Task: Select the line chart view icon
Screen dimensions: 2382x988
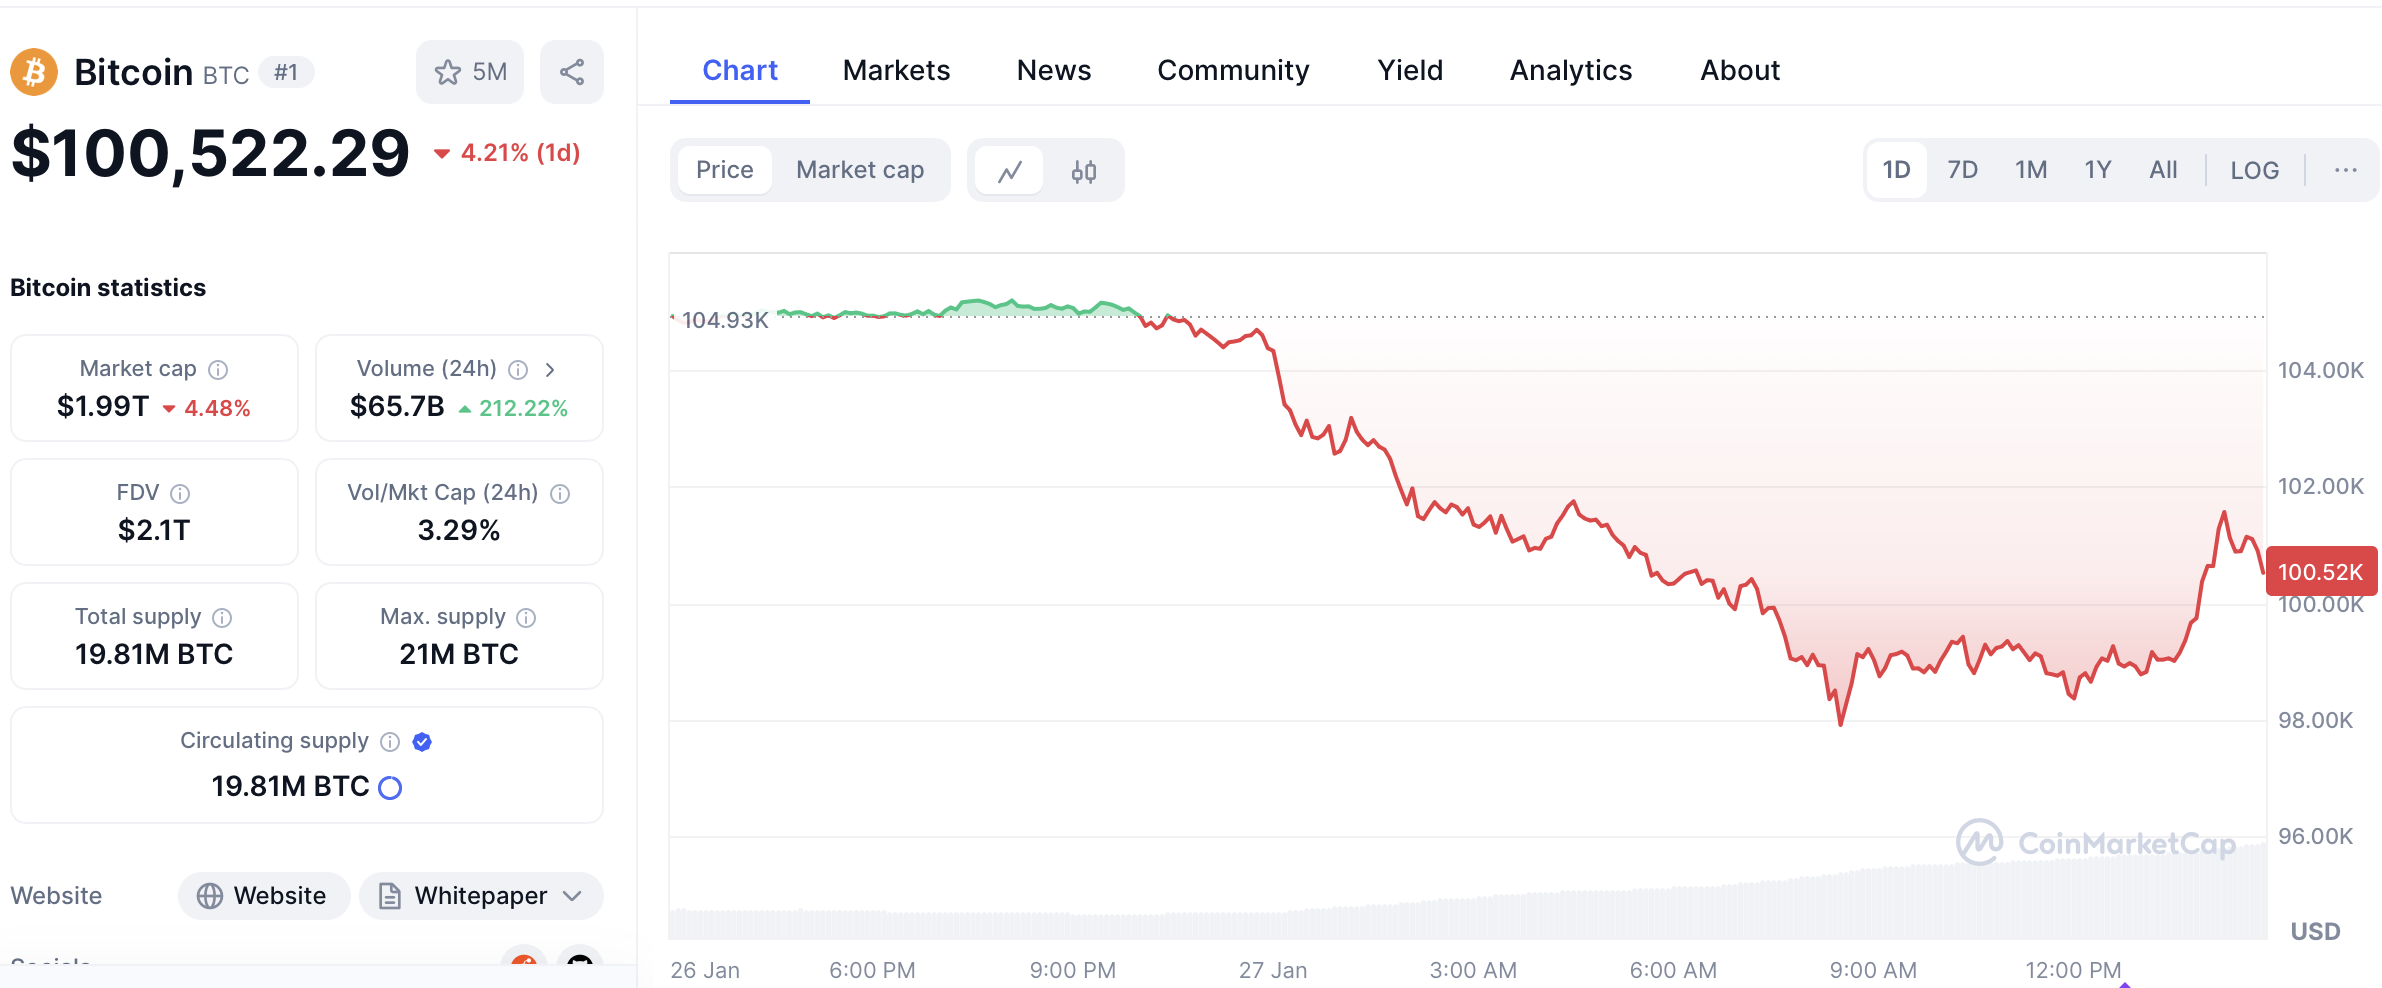Action: (x=1010, y=171)
